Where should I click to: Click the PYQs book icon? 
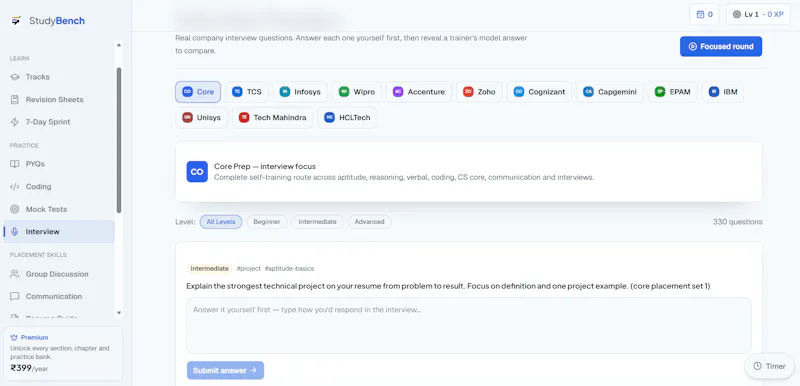[15, 164]
